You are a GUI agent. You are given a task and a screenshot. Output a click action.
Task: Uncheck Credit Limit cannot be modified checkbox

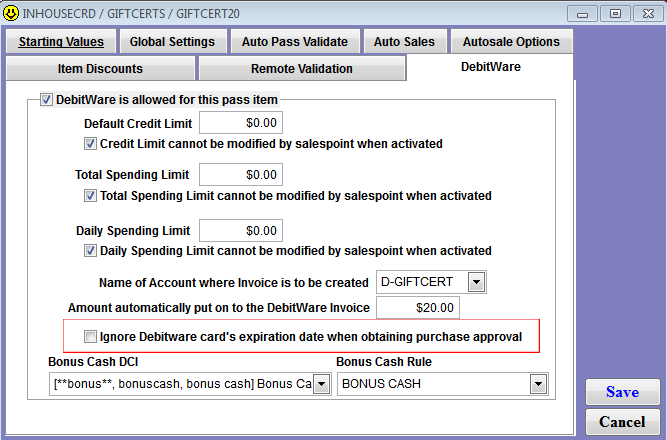pyautogui.click(x=90, y=144)
